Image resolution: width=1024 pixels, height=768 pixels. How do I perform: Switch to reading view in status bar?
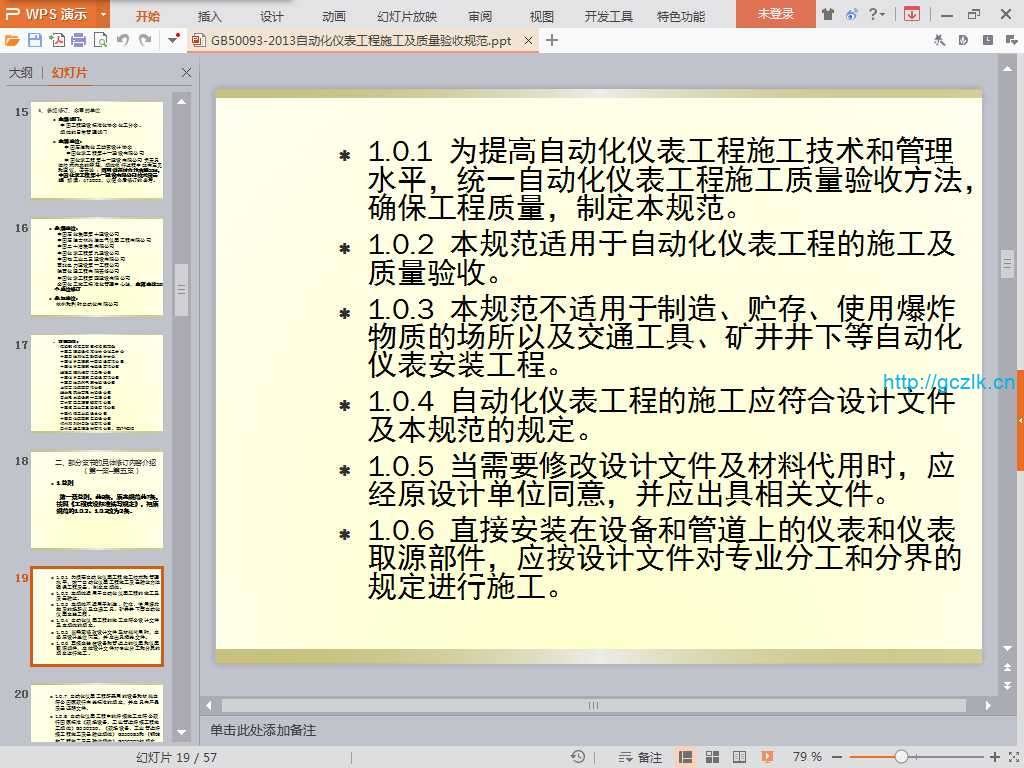[739, 757]
